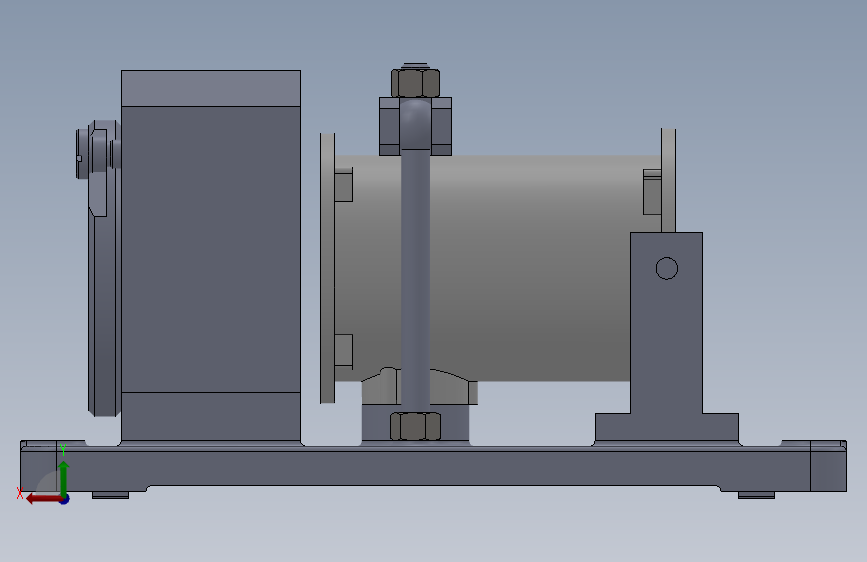The height and width of the screenshot is (562, 867).
Task: Click the red X axis arrow of the triad
Action: [x=43, y=499]
